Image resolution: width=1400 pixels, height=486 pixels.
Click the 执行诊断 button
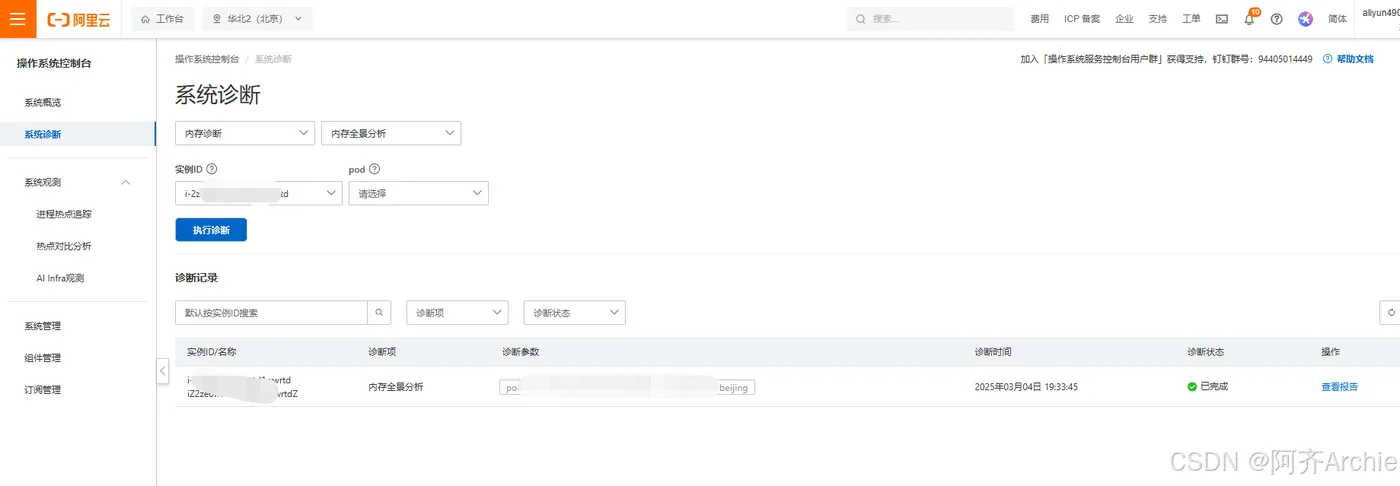[x=211, y=230]
